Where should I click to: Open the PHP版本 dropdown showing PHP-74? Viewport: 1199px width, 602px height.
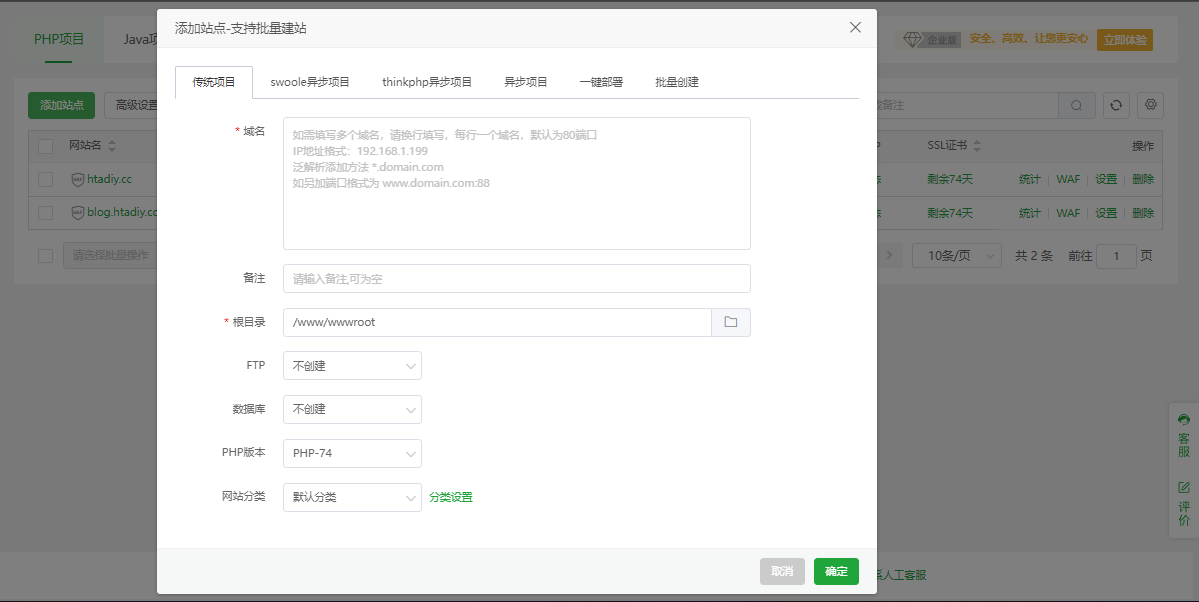[352, 453]
